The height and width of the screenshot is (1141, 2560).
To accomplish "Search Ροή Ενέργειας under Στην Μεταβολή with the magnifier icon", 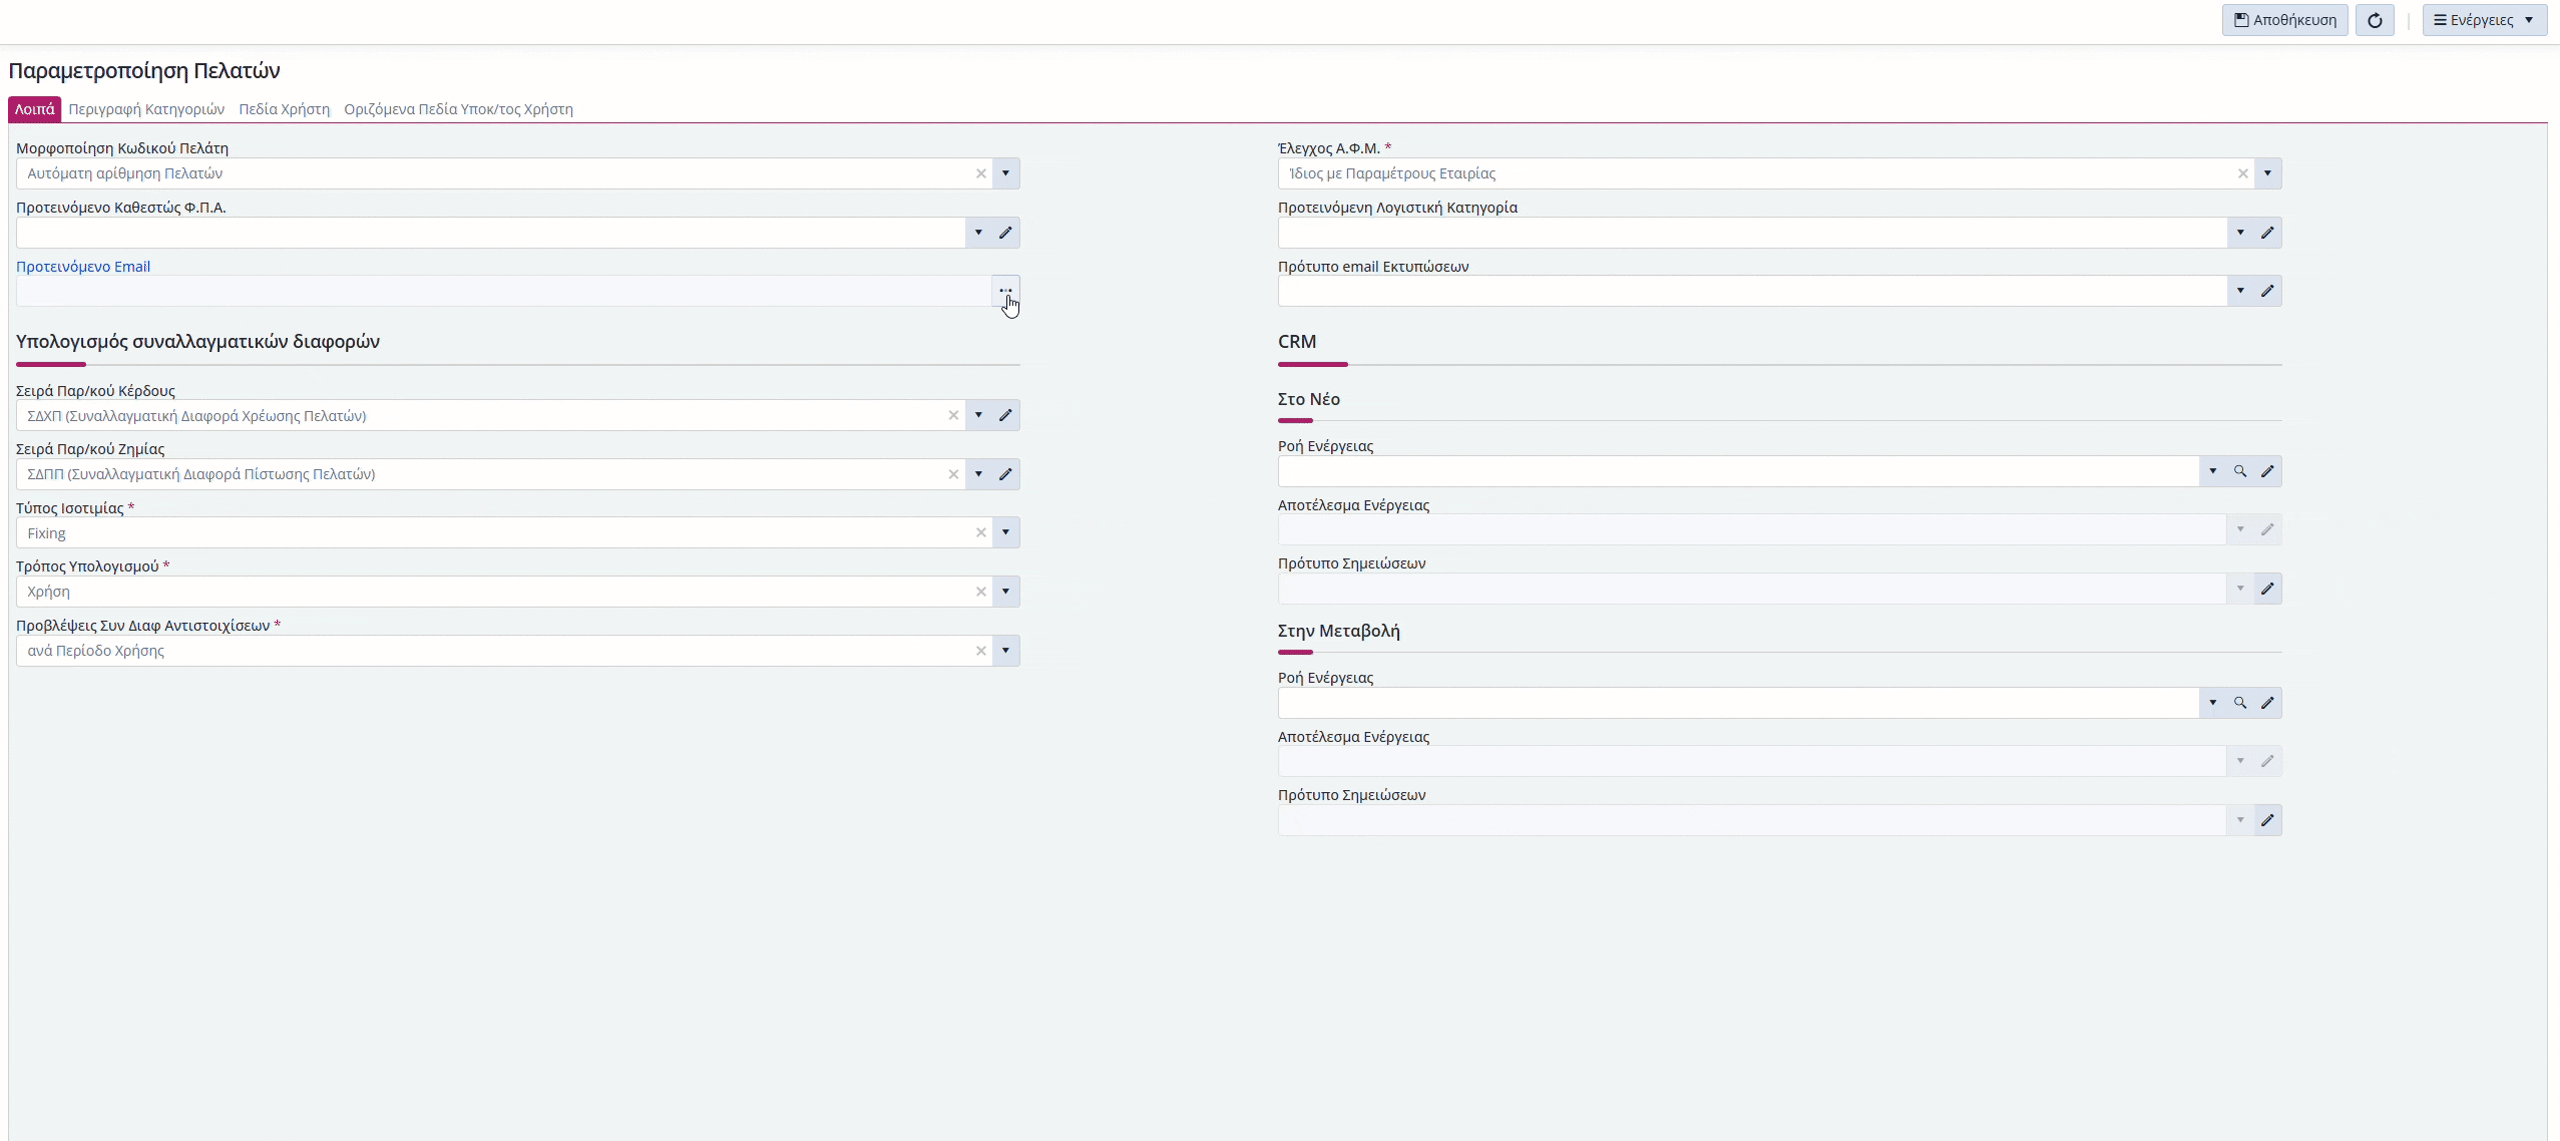I will pyautogui.click(x=2240, y=703).
